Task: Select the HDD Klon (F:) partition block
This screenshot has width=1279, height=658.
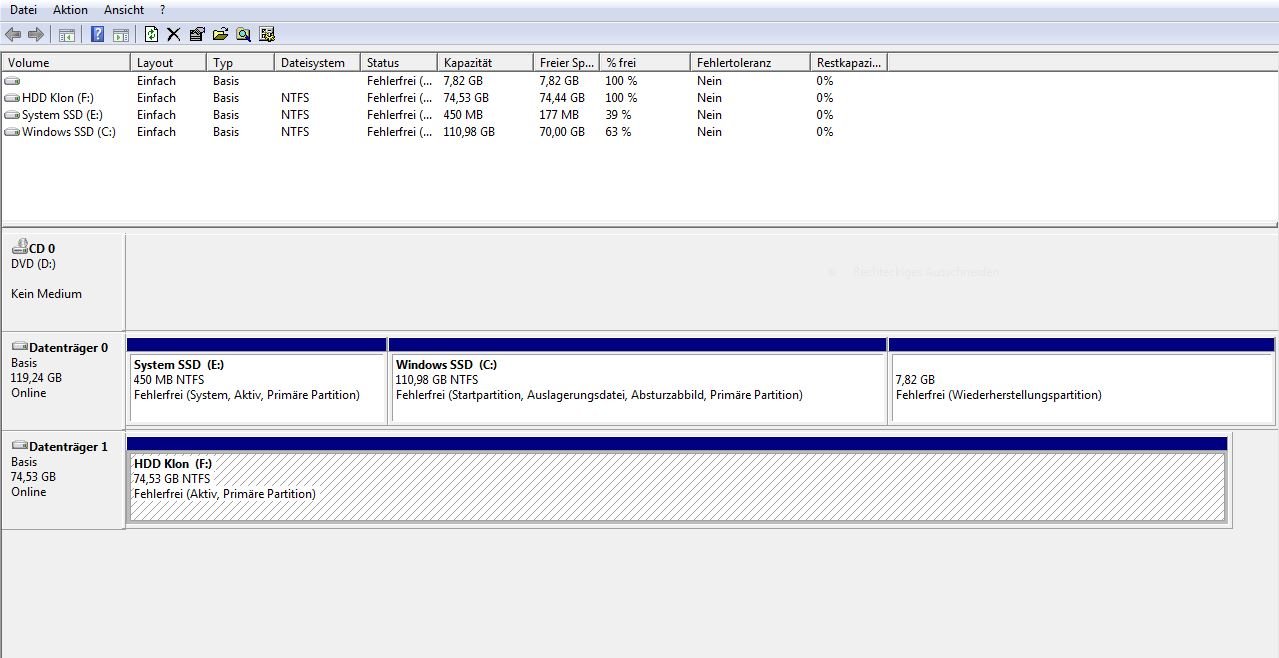Action: (676, 487)
